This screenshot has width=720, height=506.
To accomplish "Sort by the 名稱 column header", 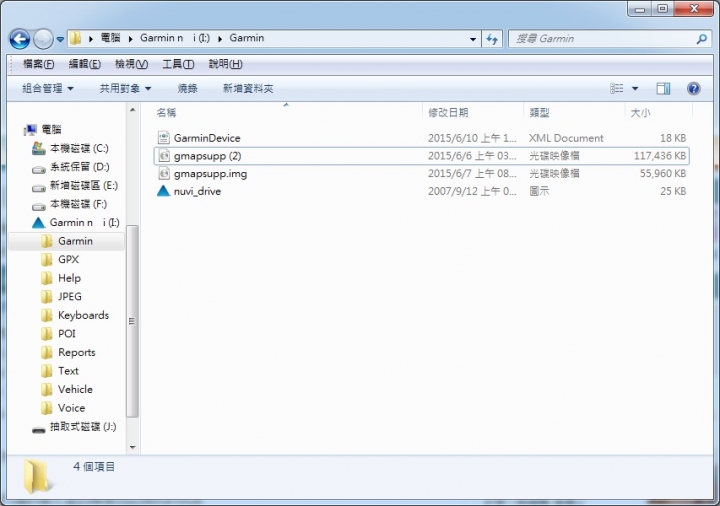I will (166, 112).
